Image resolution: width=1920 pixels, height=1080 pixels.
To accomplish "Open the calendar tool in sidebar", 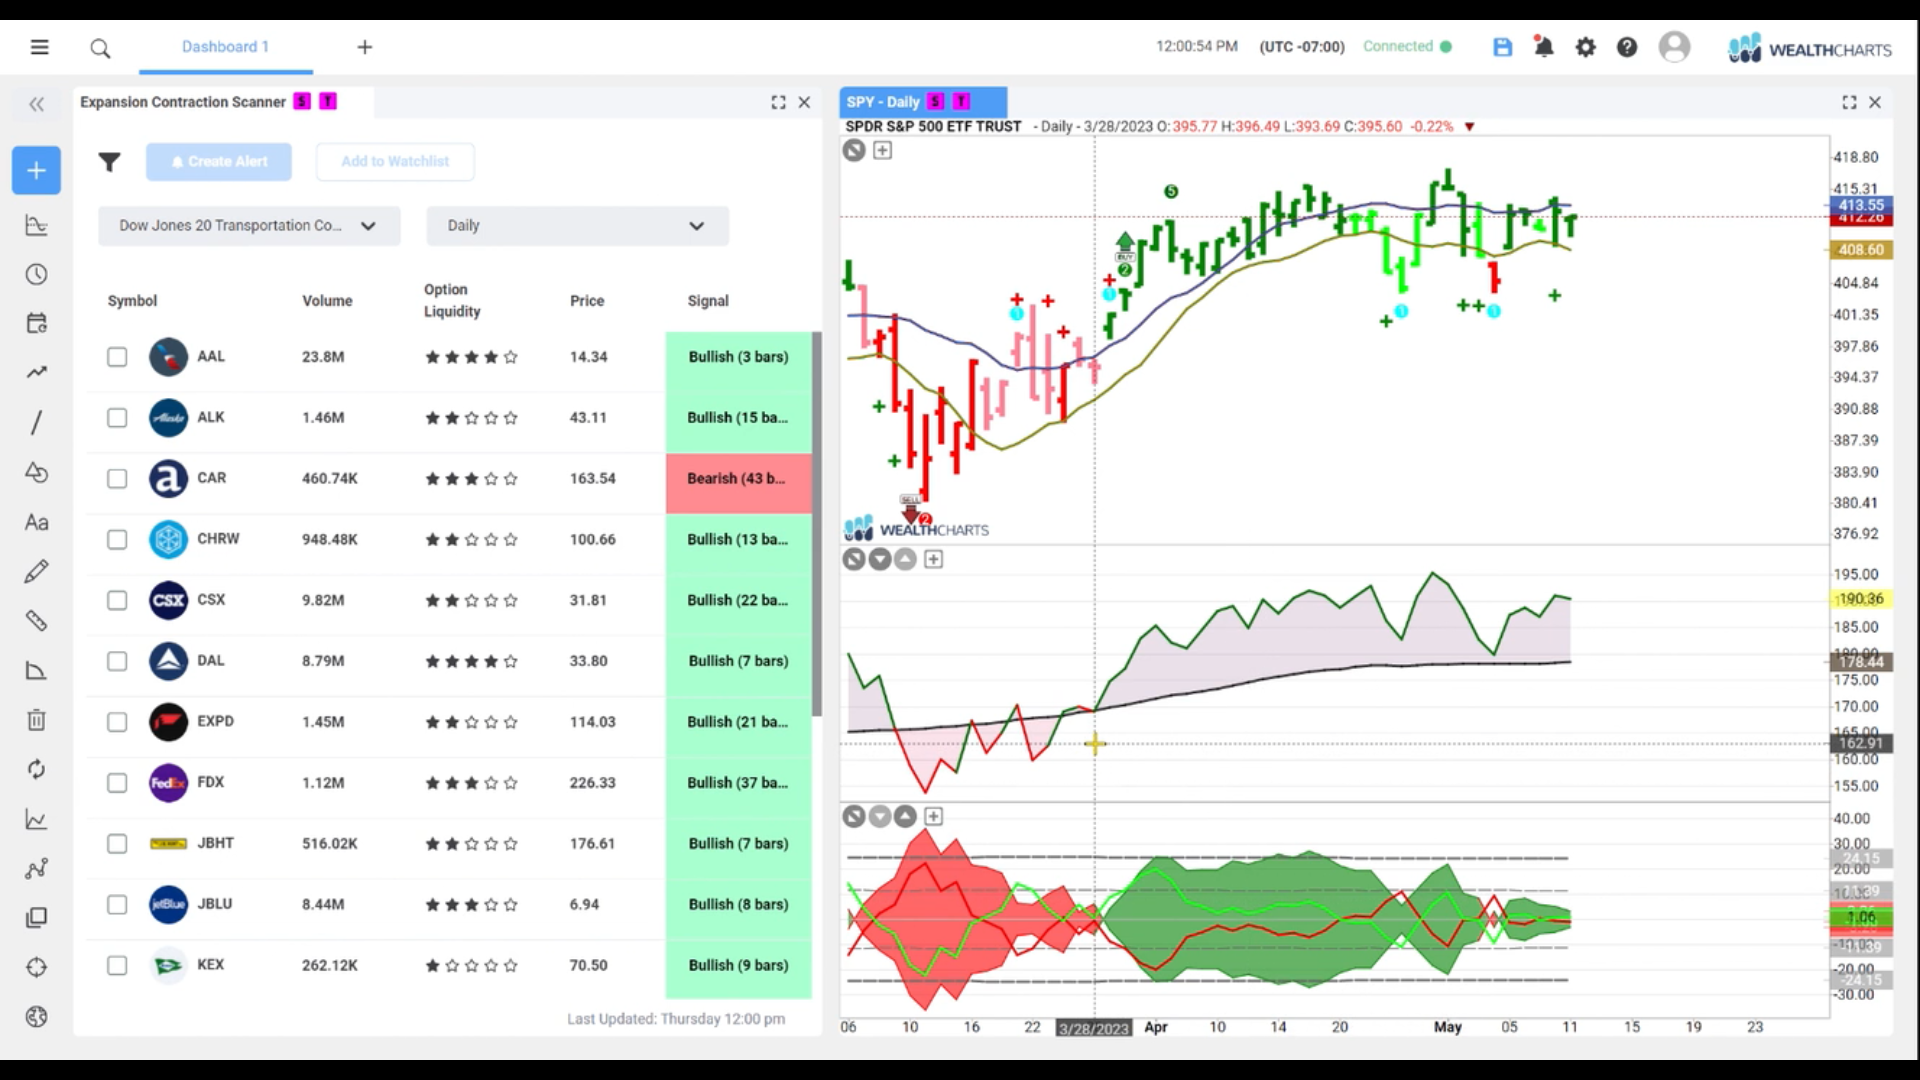I will coord(36,323).
